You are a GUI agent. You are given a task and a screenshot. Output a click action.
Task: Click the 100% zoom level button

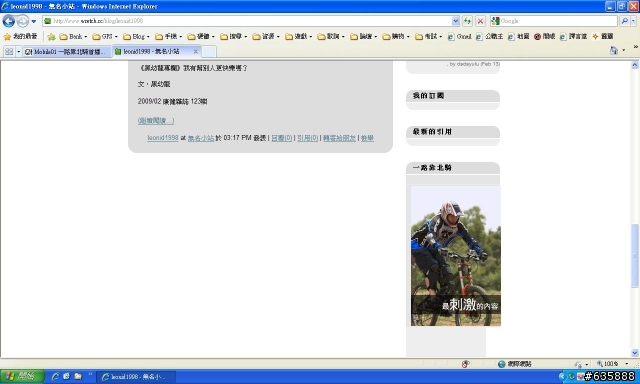(x=607, y=364)
